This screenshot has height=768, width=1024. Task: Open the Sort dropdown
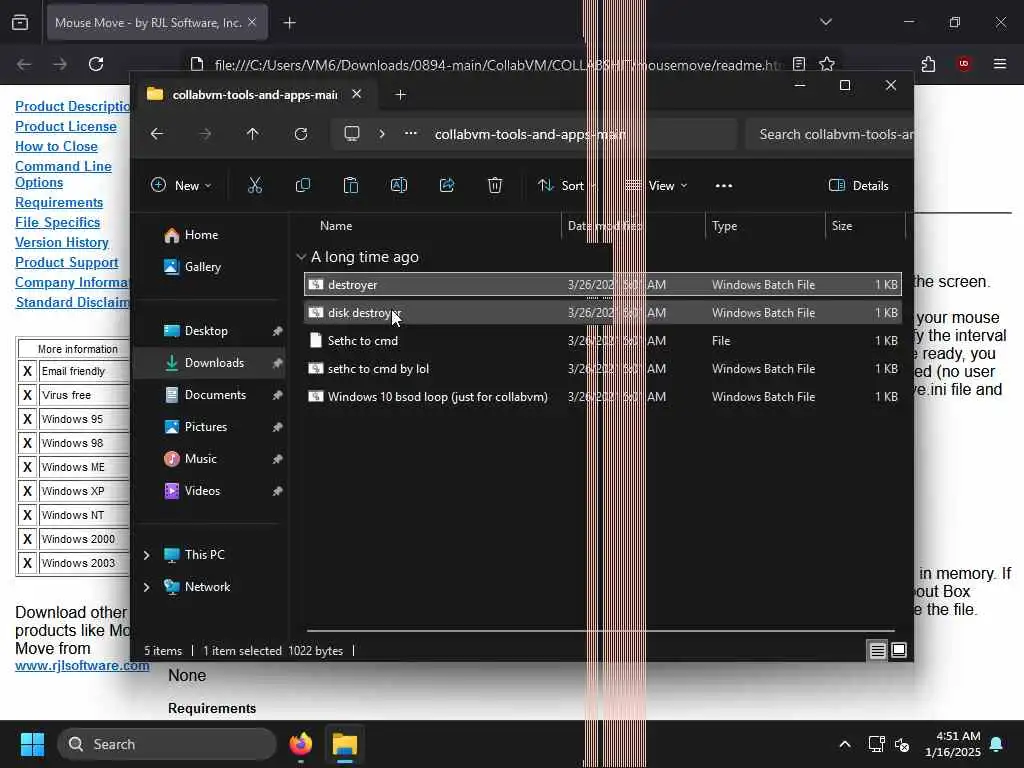click(566, 185)
